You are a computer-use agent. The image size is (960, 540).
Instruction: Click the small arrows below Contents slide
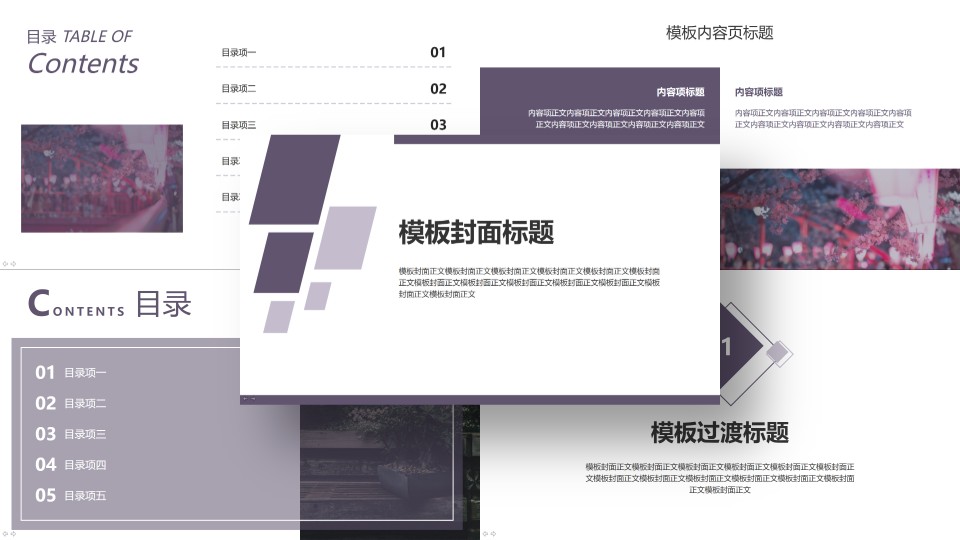click(x=9, y=264)
